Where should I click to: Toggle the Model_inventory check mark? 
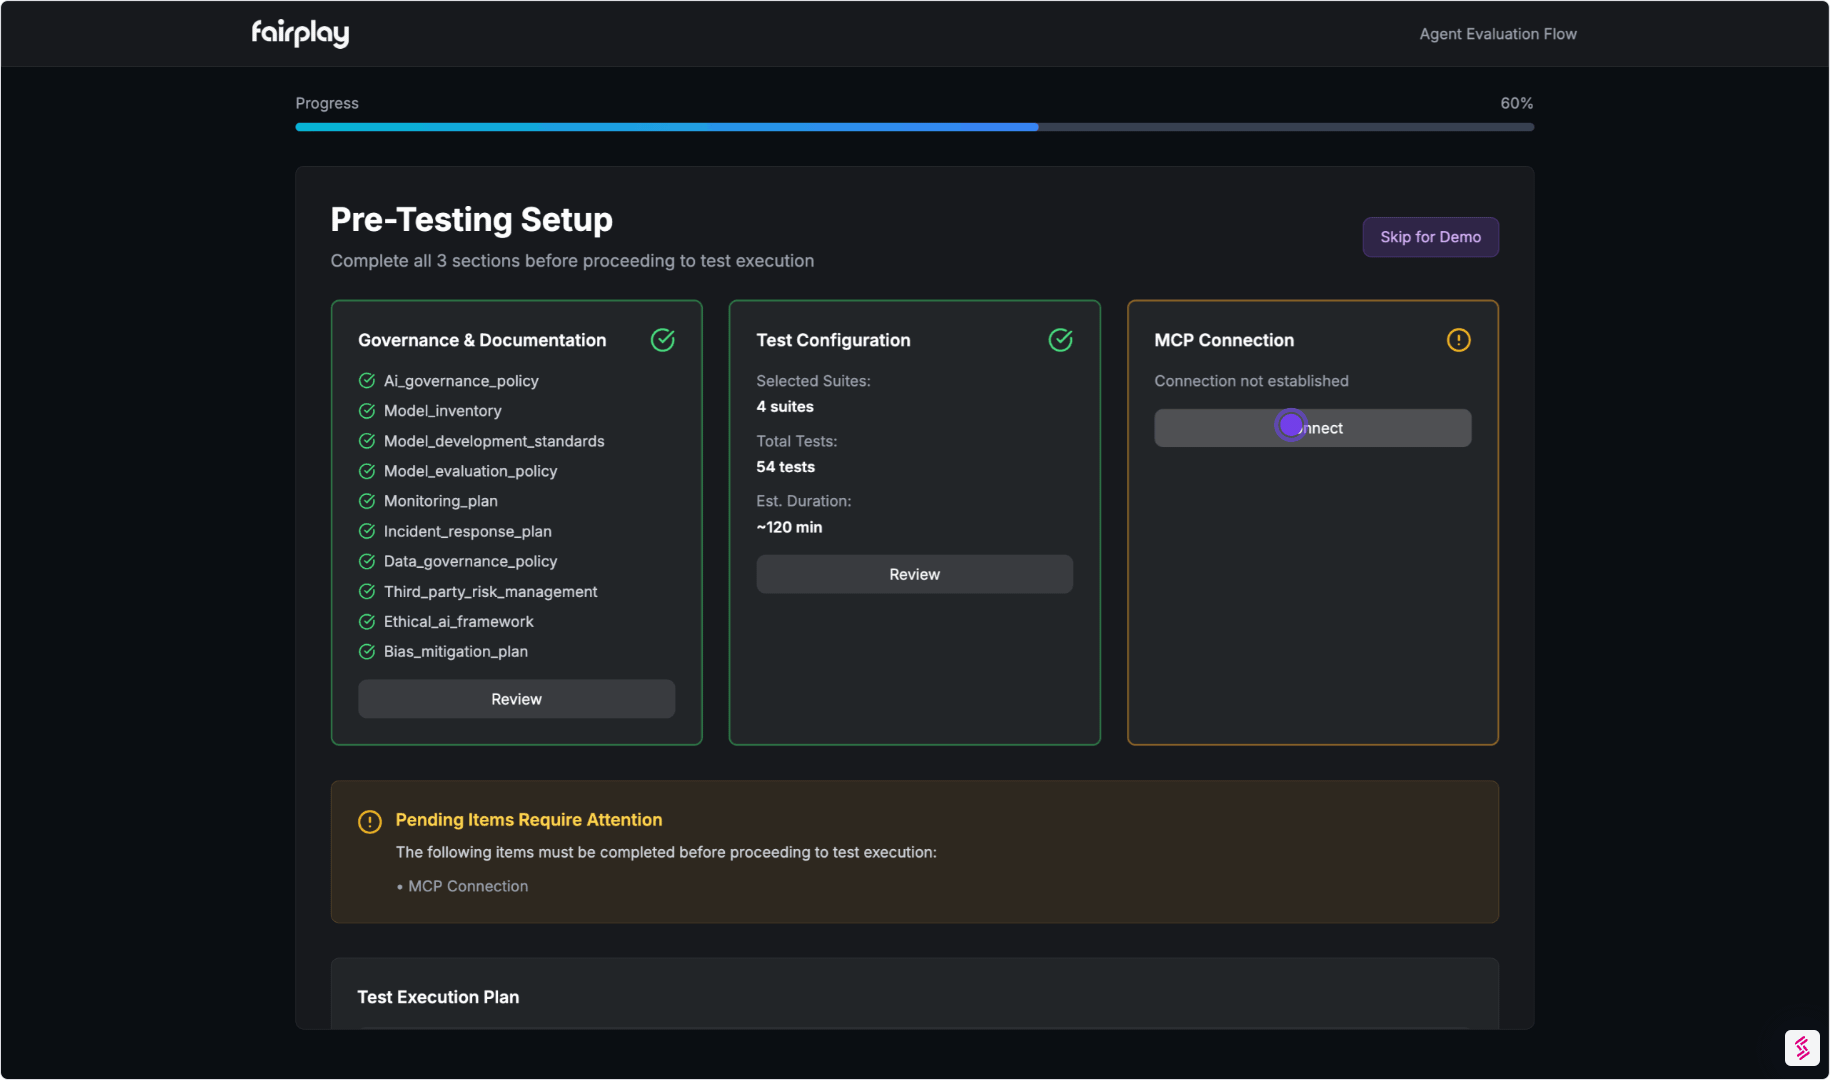click(x=367, y=411)
